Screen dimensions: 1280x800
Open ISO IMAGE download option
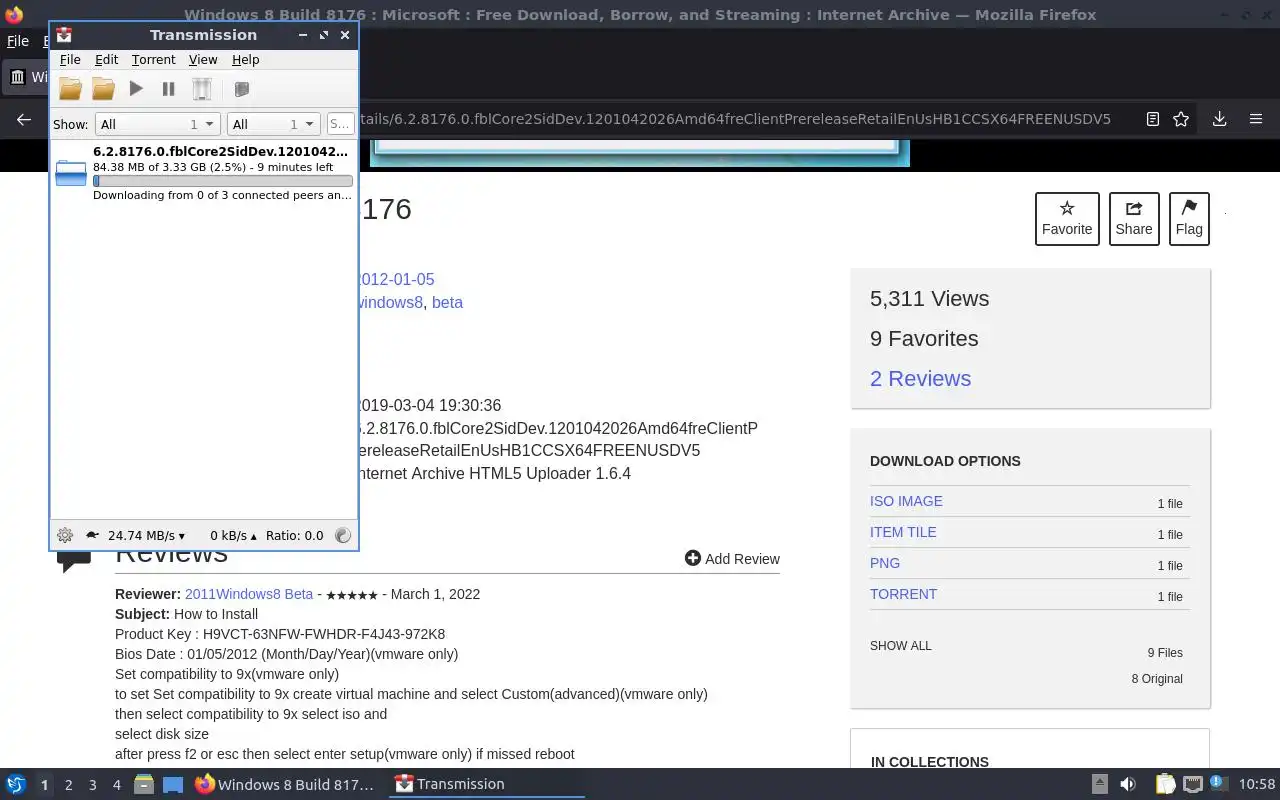[x=906, y=501]
